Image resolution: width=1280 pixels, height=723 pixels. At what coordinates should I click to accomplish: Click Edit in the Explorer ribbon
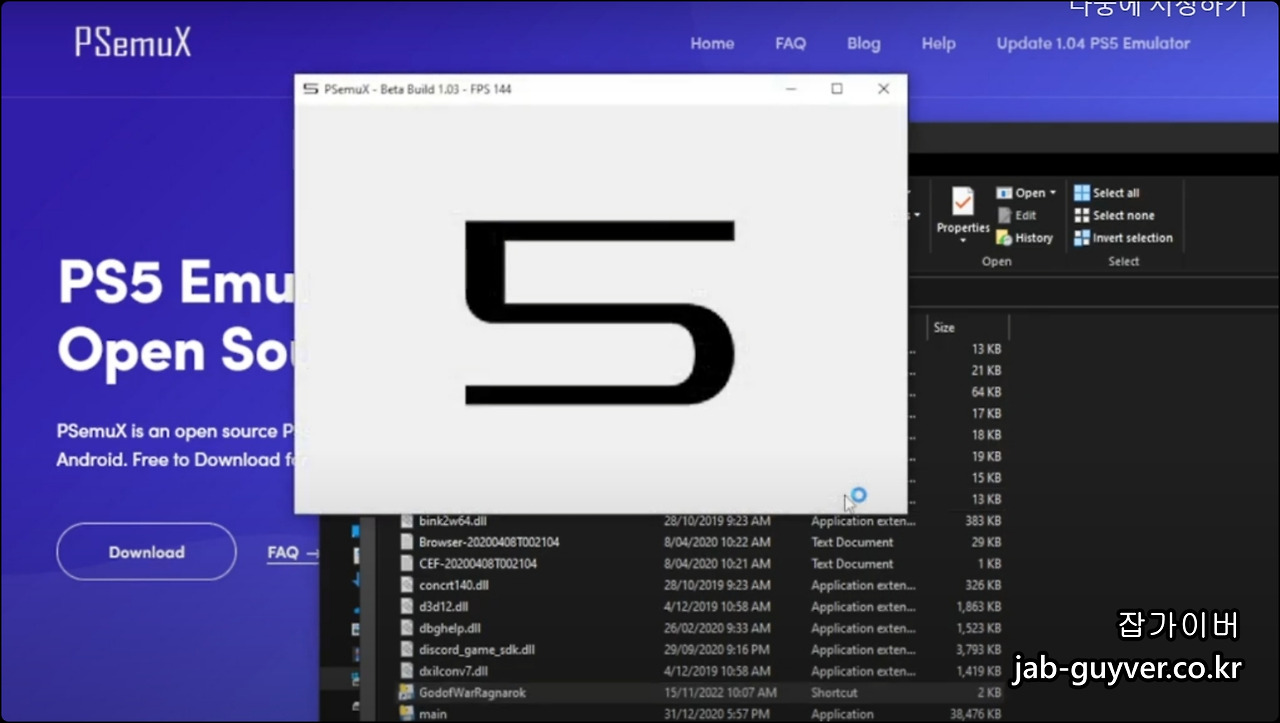click(x=1017, y=215)
